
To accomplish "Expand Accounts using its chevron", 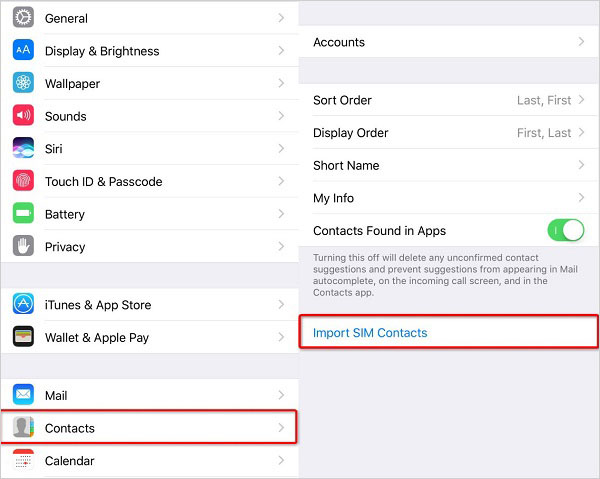I will pyautogui.click(x=581, y=42).
